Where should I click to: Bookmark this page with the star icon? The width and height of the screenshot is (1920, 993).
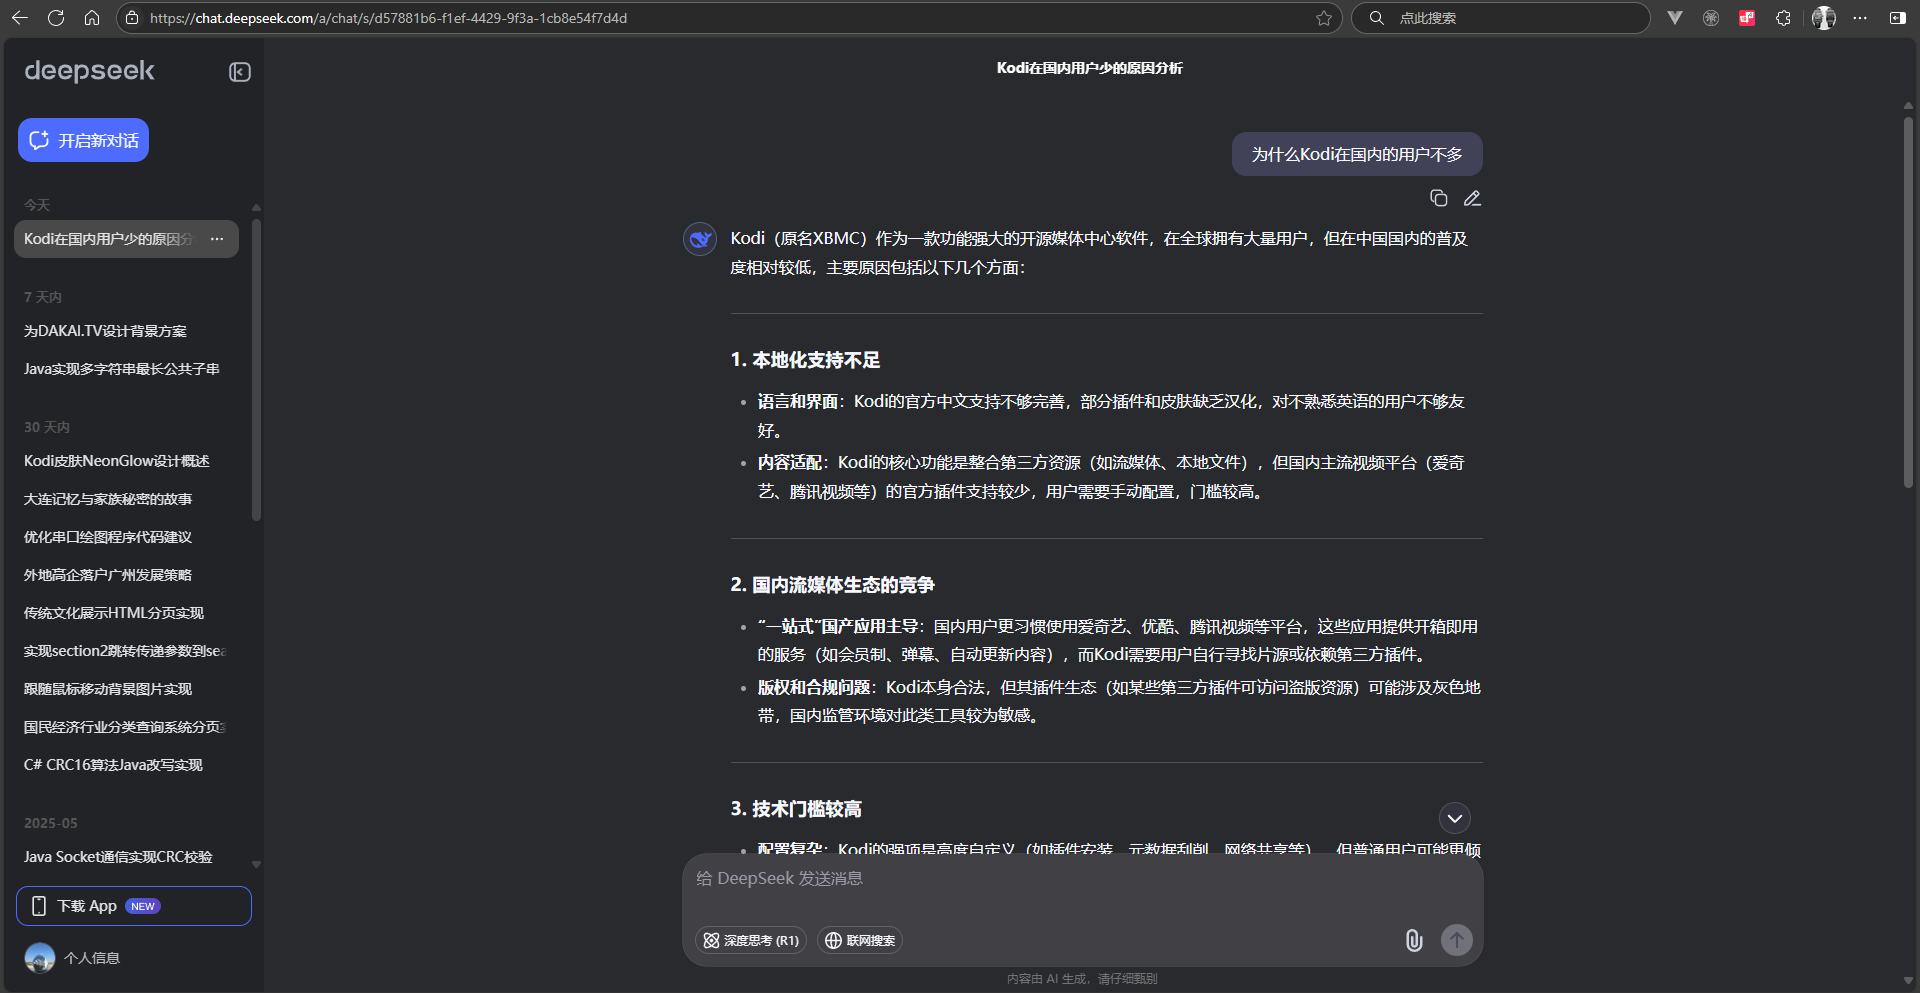[x=1324, y=18]
